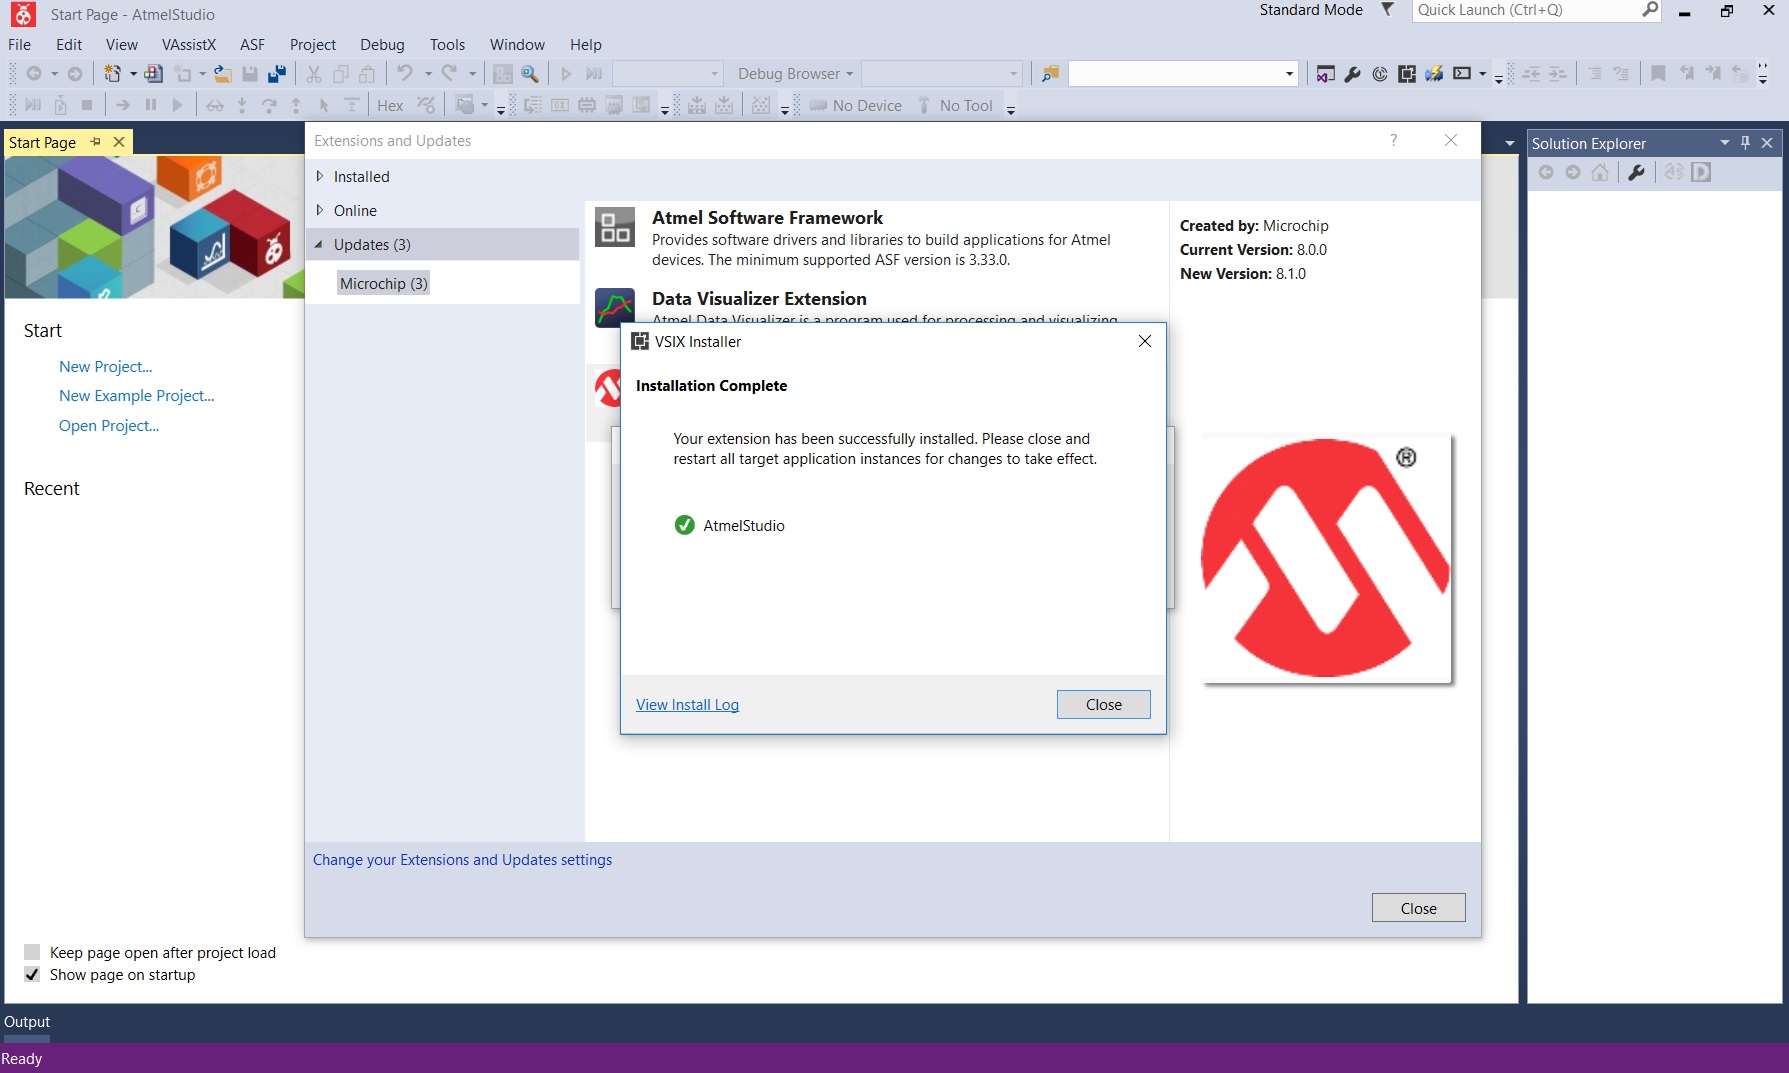1789x1073 pixels.
Task: Click the No Device chip button
Action: point(856,106)
